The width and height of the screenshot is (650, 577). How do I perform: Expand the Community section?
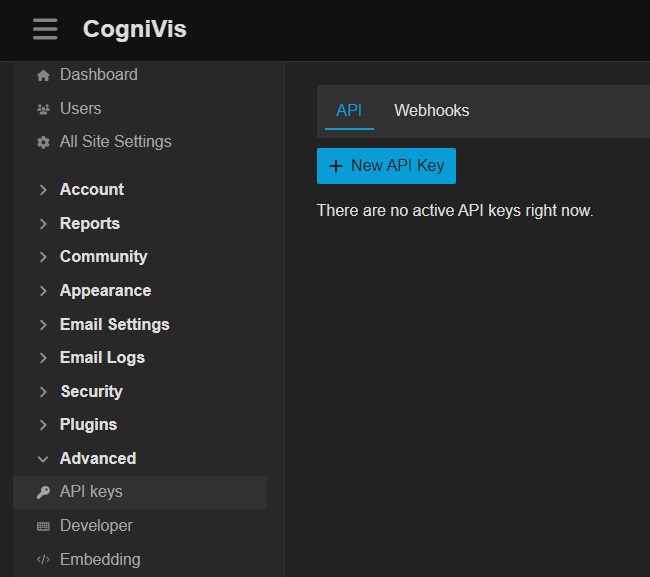pyautogui.click(x=103, y=257)
